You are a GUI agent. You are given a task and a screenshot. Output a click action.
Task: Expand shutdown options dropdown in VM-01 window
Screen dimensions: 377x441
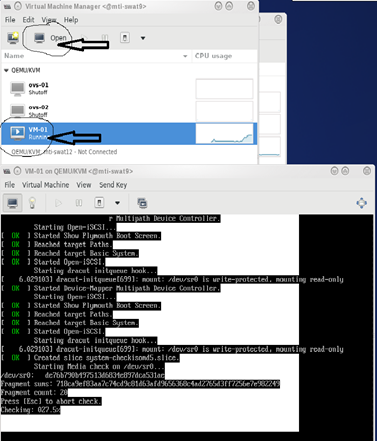point(117,203)
